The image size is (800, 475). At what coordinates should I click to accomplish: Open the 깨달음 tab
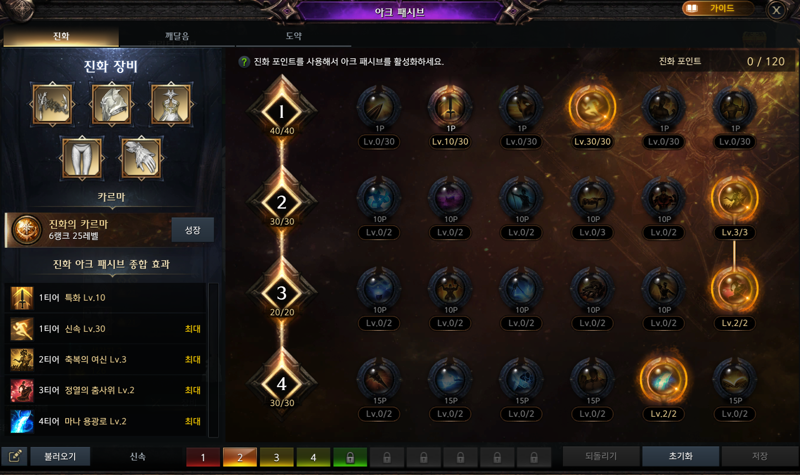tap(177, 36)
